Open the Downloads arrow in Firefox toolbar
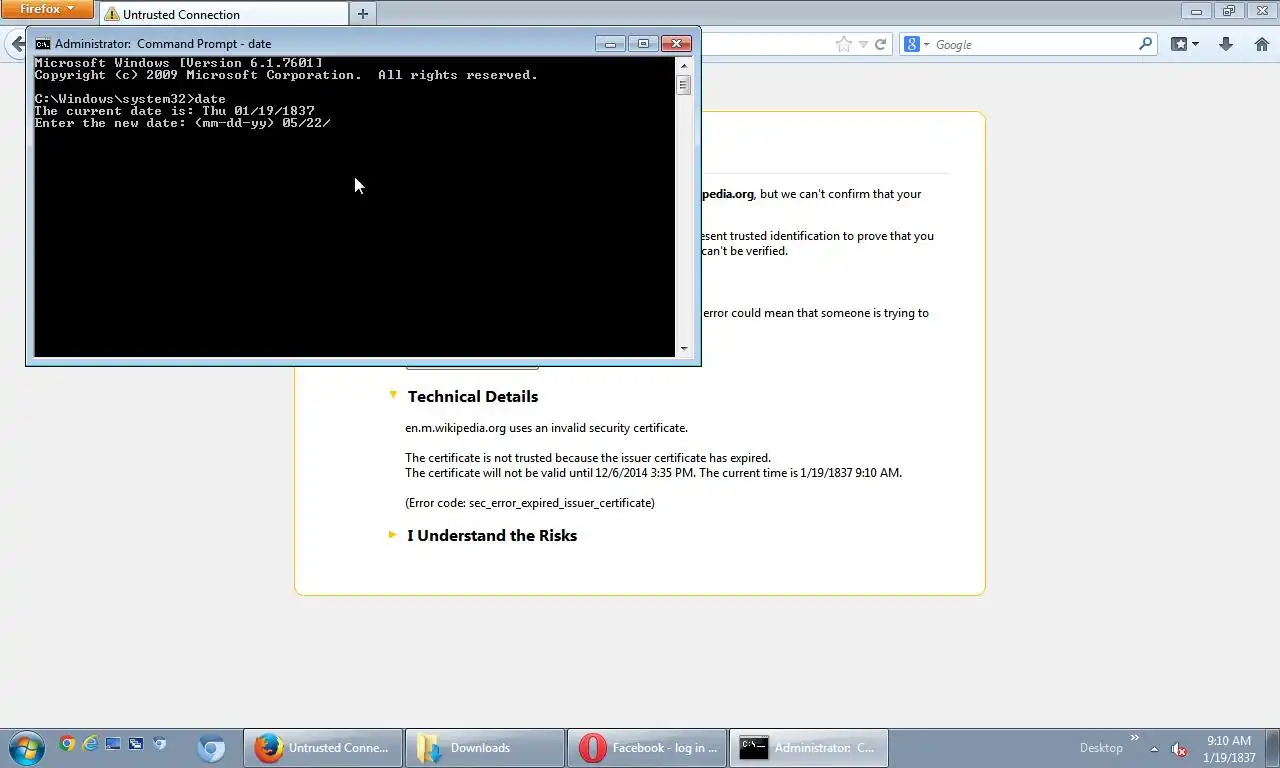 pyautogui.click(x=1226, y=44)
